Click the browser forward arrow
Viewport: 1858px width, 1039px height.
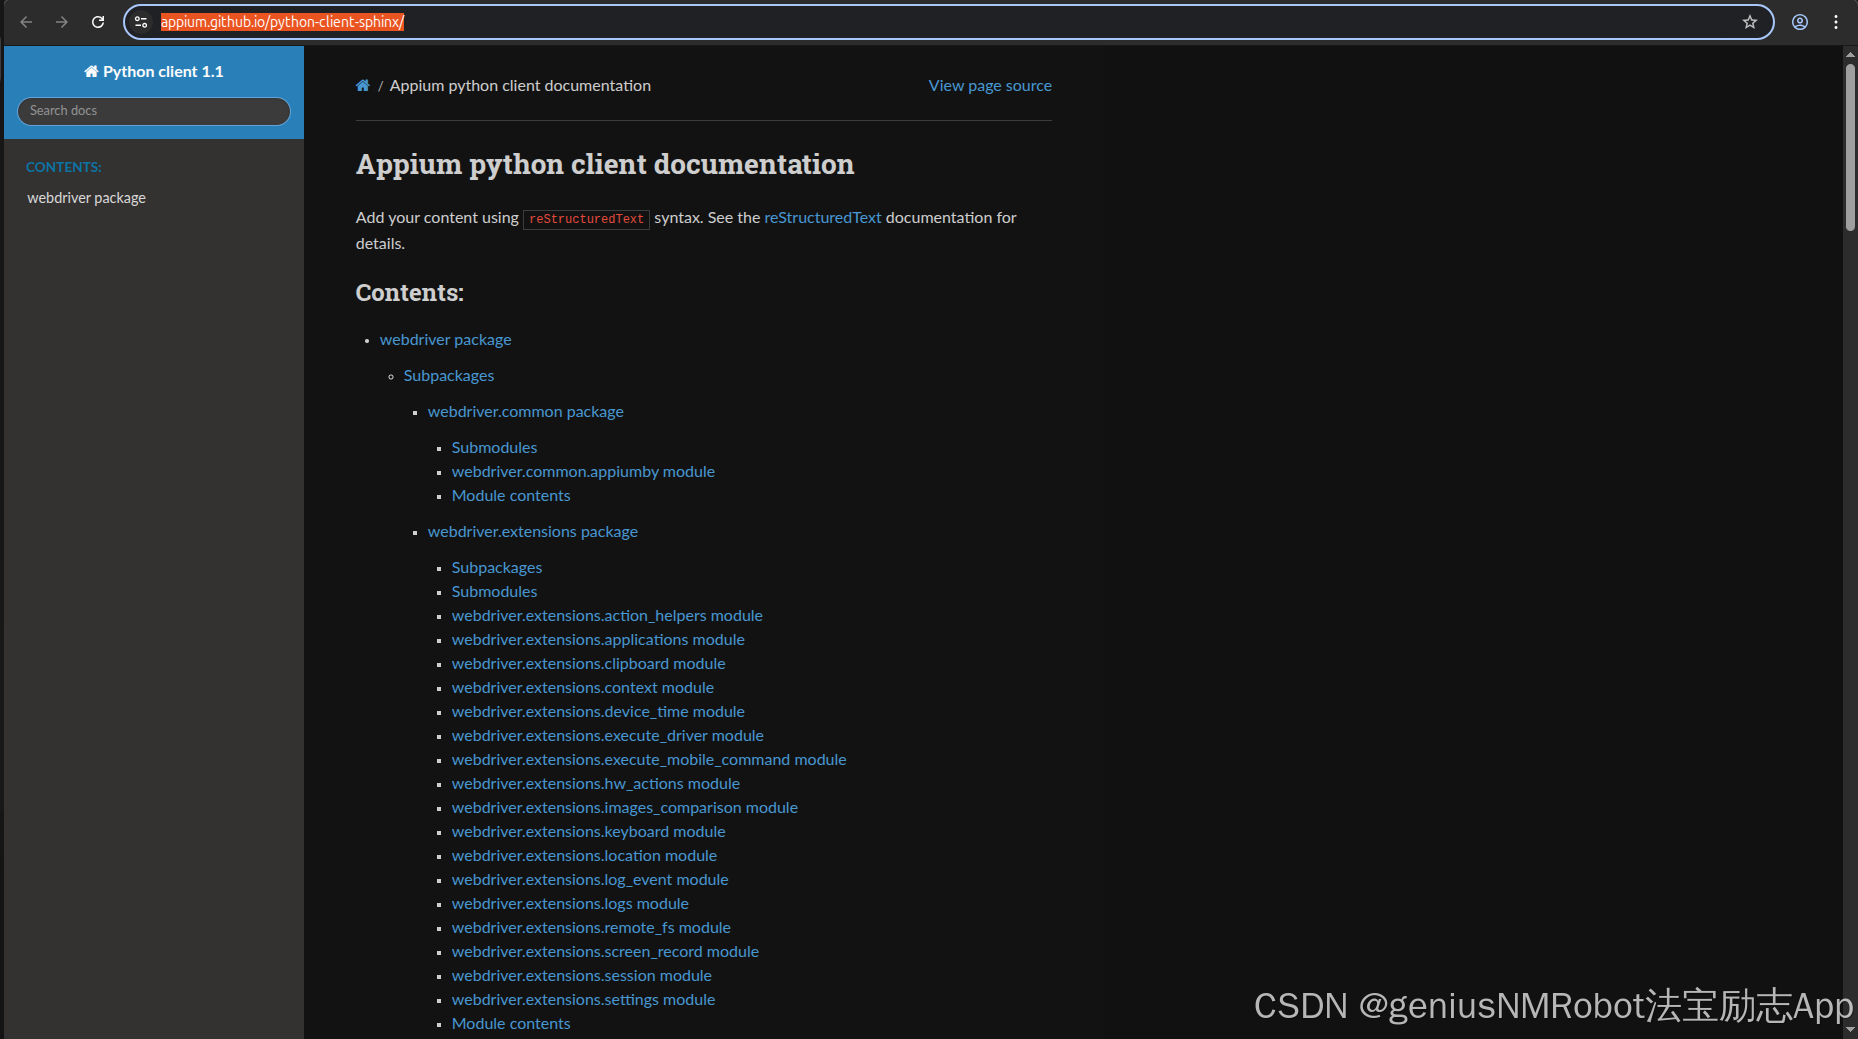click(x=61, y=21)
